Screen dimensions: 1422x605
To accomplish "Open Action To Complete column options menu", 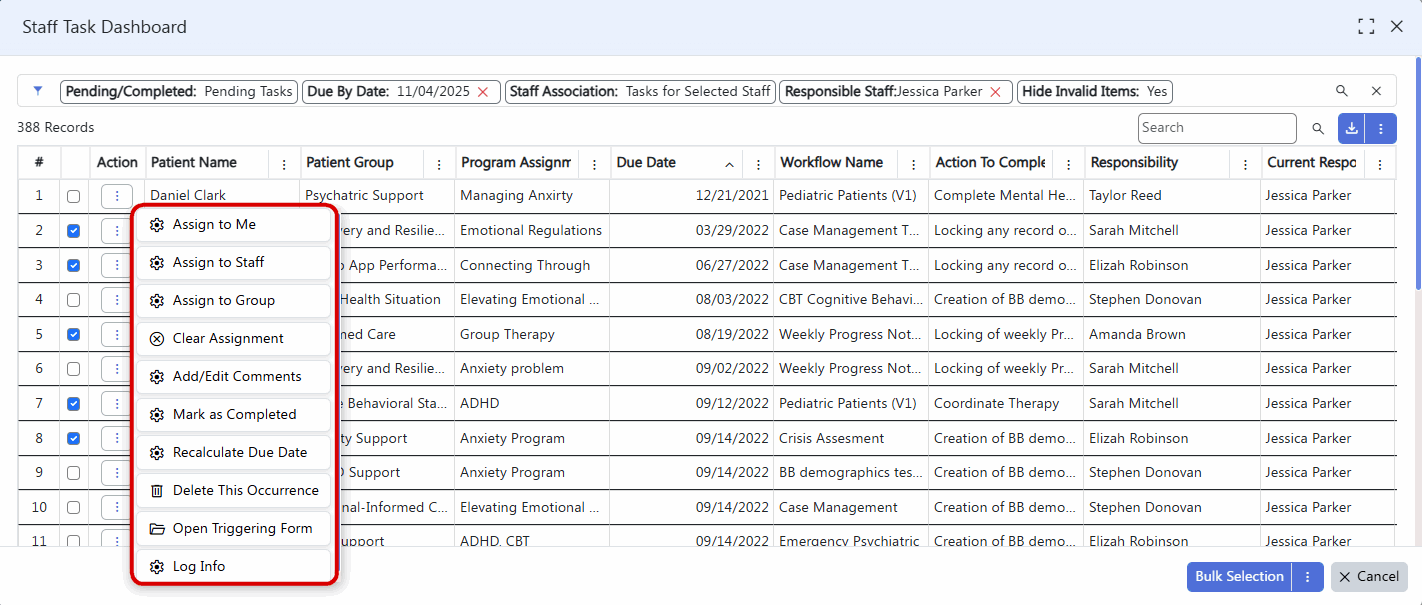I will (1068, 164).
